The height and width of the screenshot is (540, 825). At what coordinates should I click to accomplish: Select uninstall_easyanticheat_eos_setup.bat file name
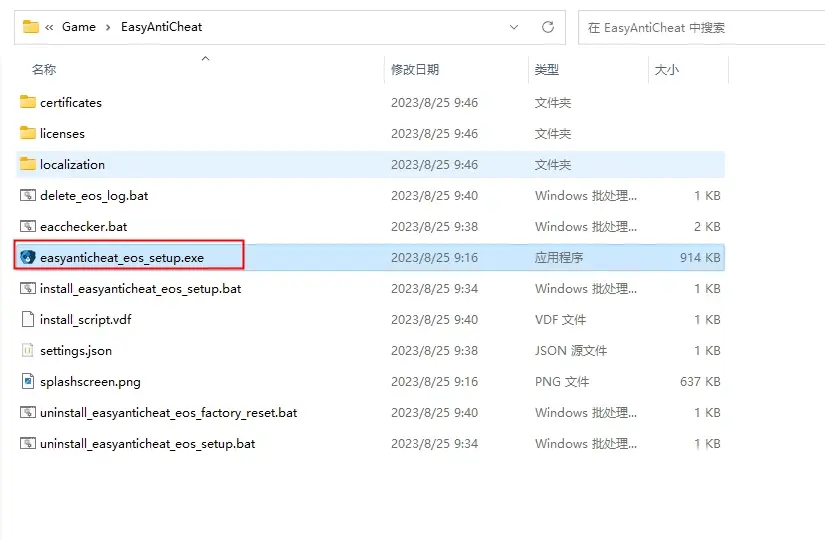click(x=148, y=444)
